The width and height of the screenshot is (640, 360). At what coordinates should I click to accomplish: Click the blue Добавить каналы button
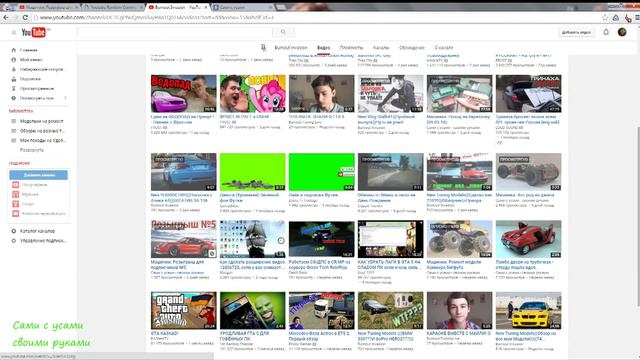(x=38, y=175)
